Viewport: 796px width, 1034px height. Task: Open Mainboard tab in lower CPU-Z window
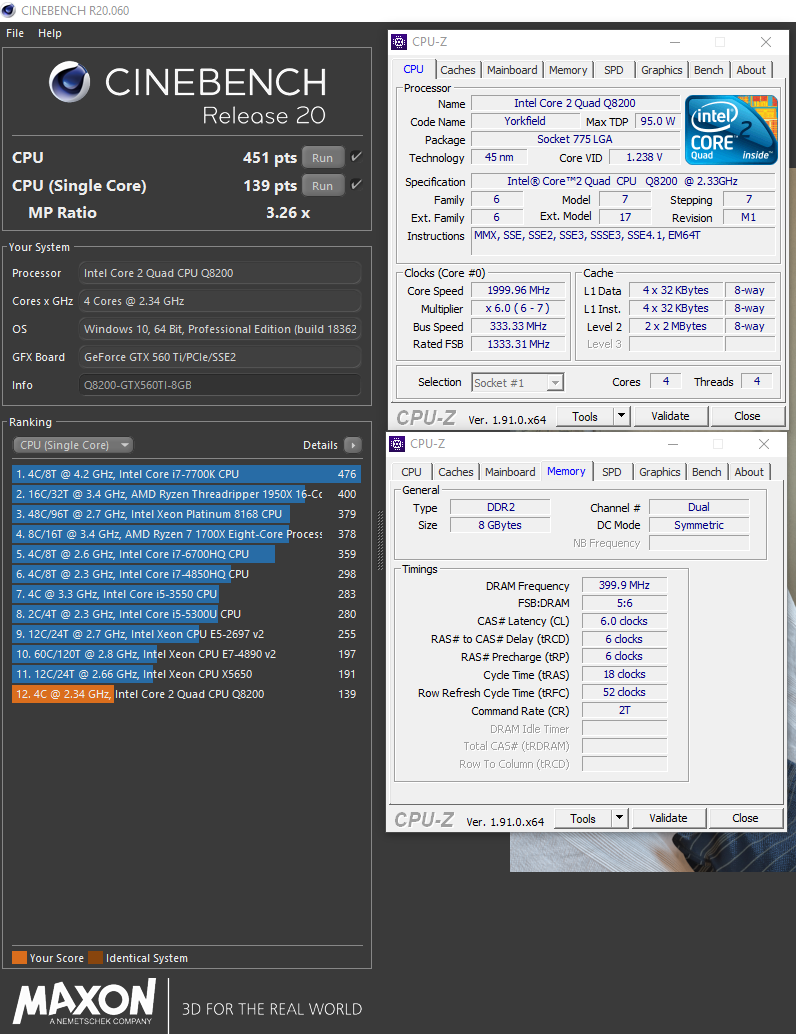coord(510,472)
